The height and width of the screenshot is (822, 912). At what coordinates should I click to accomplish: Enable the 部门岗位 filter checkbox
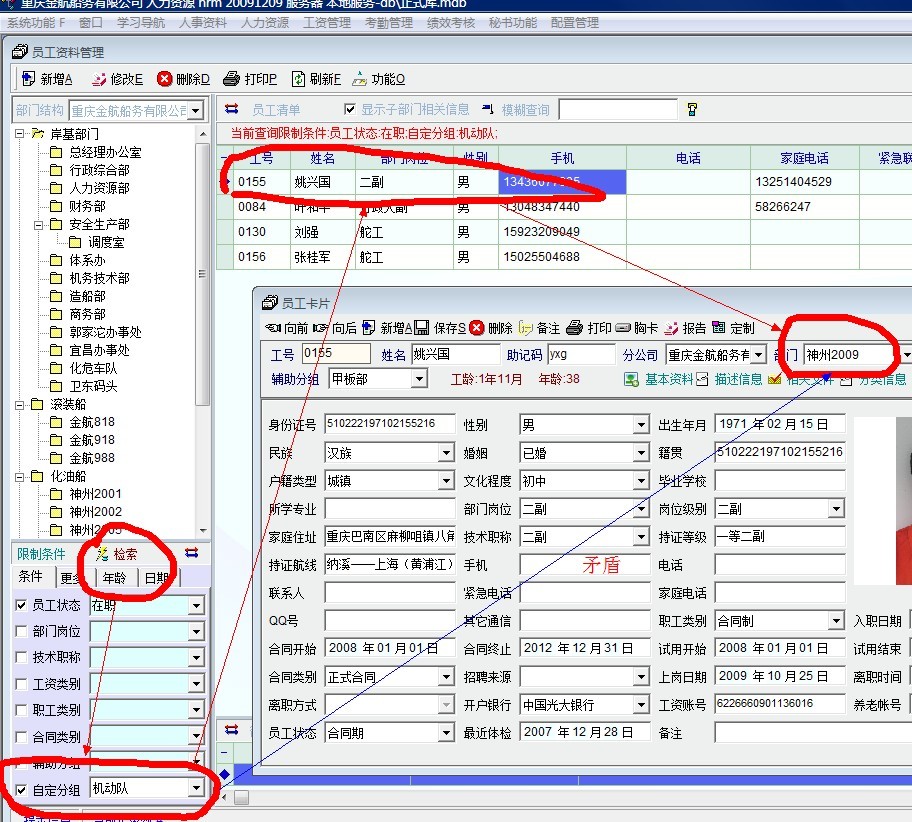pos(22,632)
